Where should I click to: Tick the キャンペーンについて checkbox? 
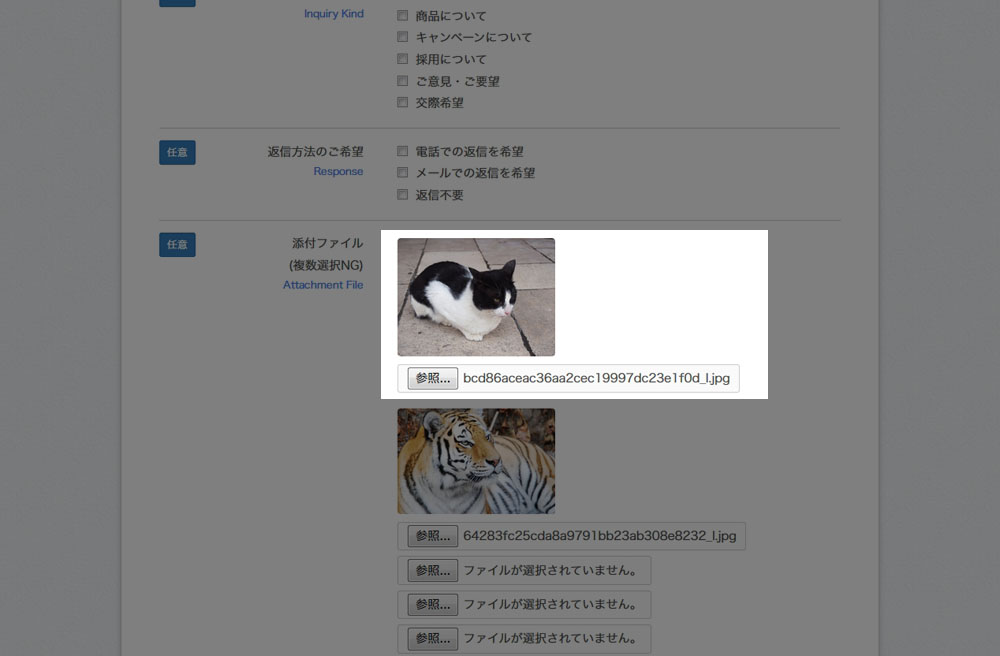pyautogui.click(x=402, y=37)
